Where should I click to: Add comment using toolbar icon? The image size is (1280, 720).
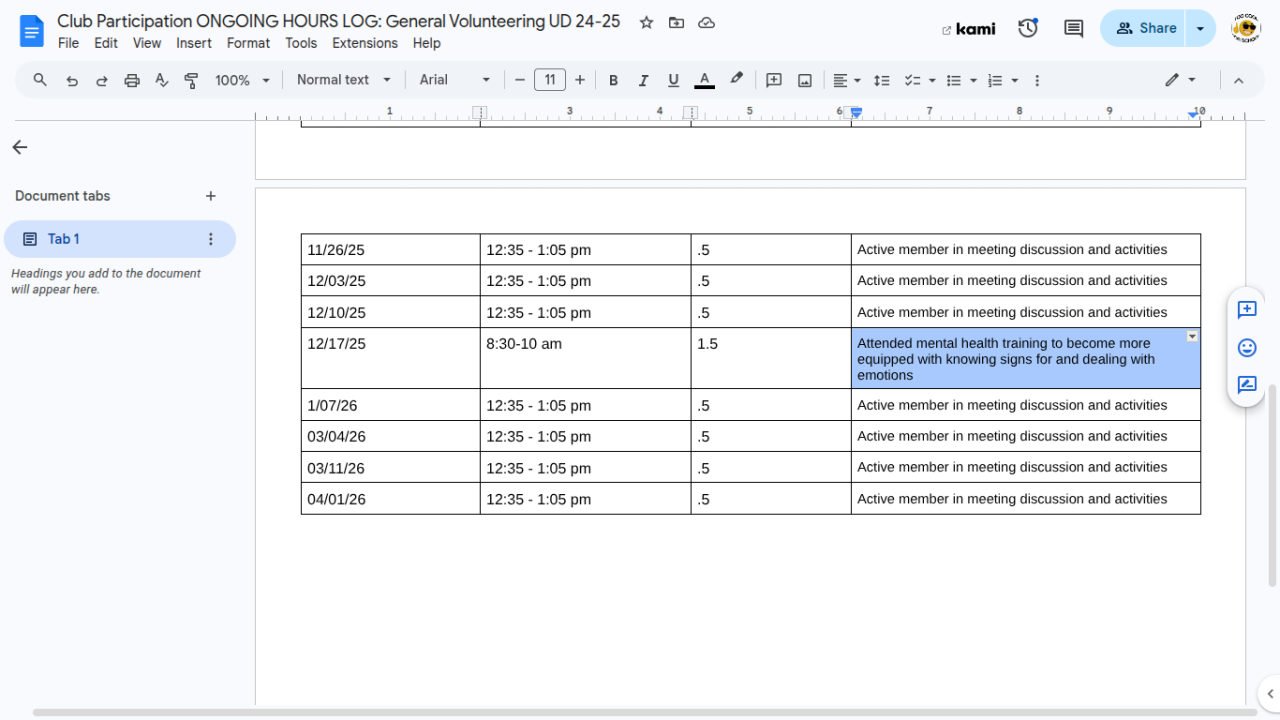point(773,80)
